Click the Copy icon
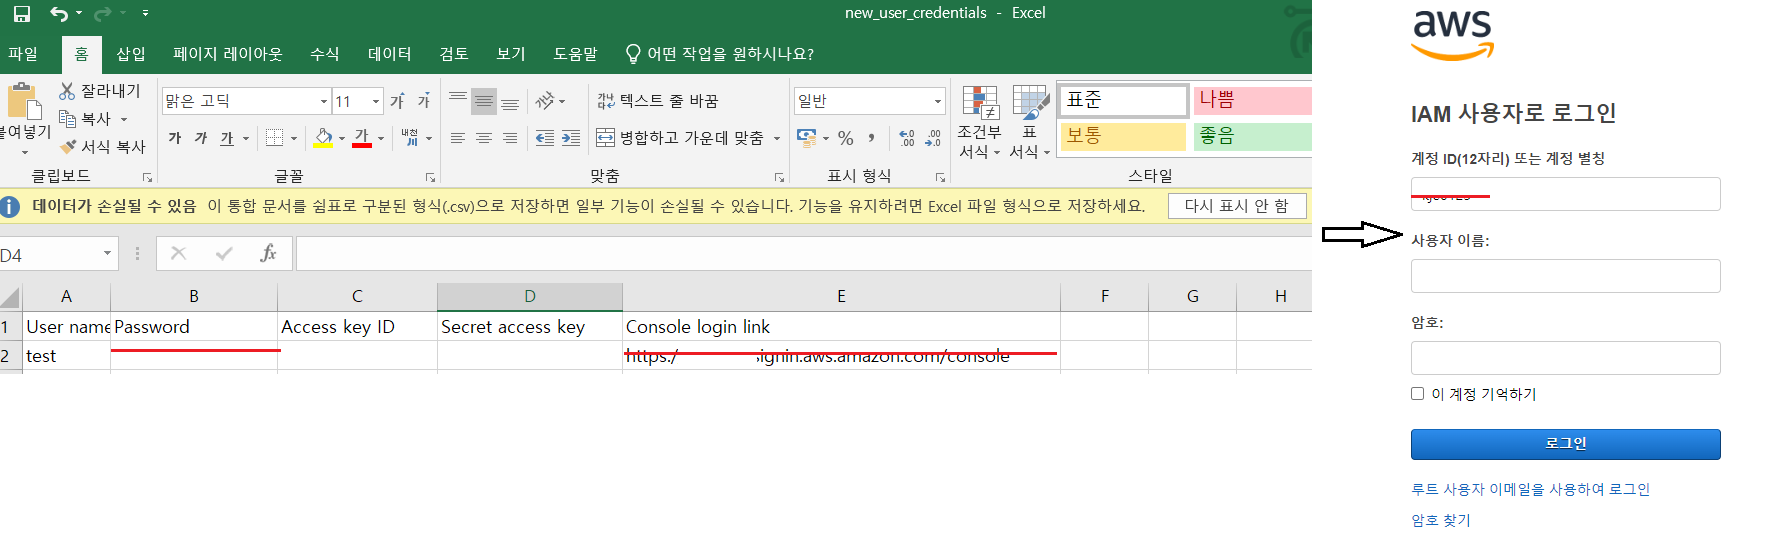The height and width of the screenshot is (560, 1788). (x=67, y=119)
